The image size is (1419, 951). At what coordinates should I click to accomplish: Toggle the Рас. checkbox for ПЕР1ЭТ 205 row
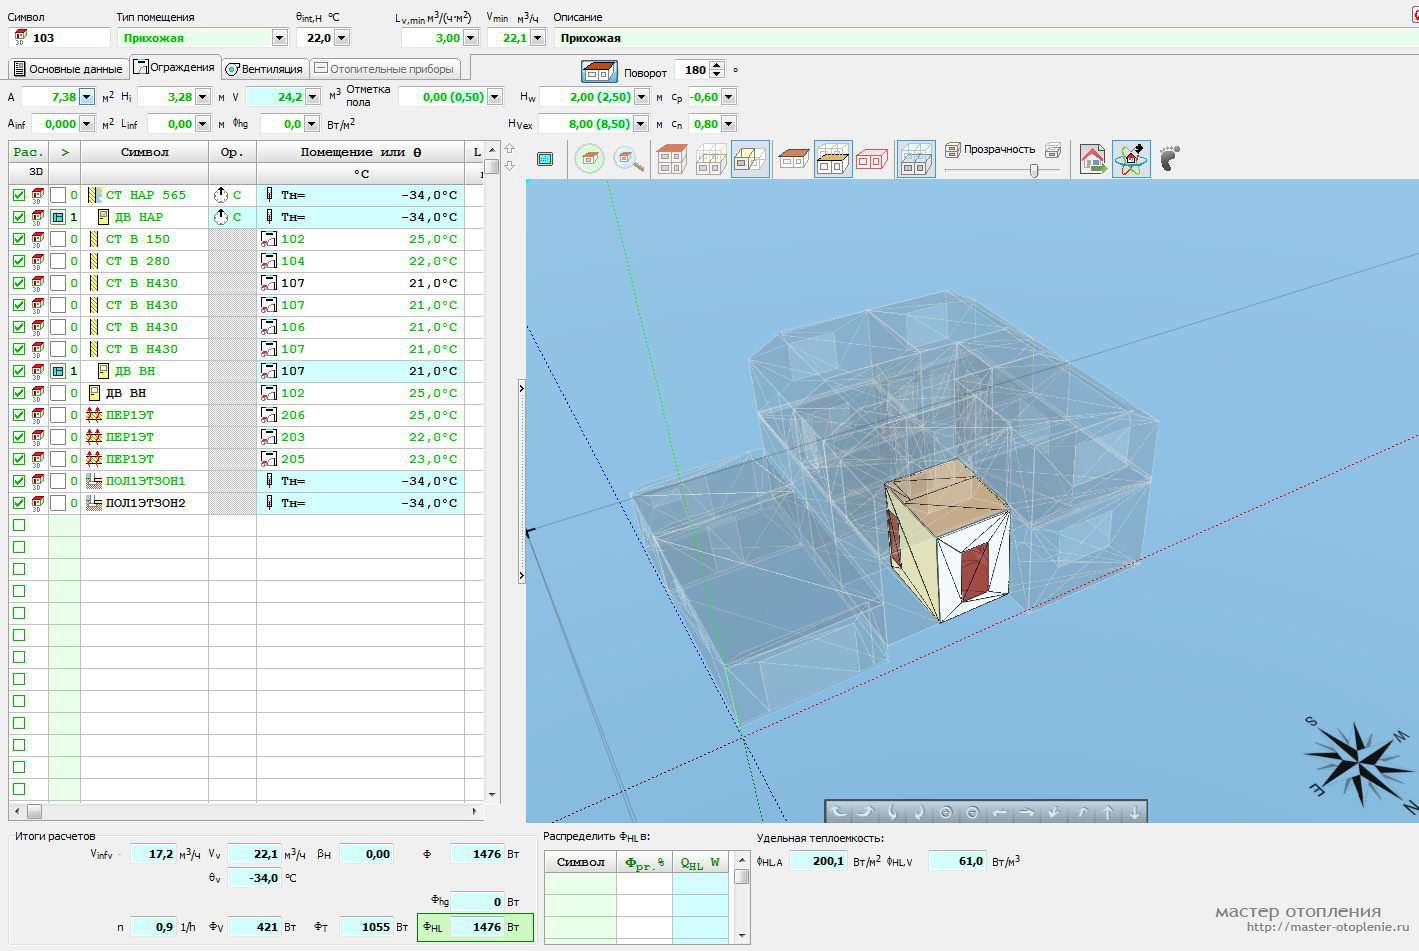point(19,459)
